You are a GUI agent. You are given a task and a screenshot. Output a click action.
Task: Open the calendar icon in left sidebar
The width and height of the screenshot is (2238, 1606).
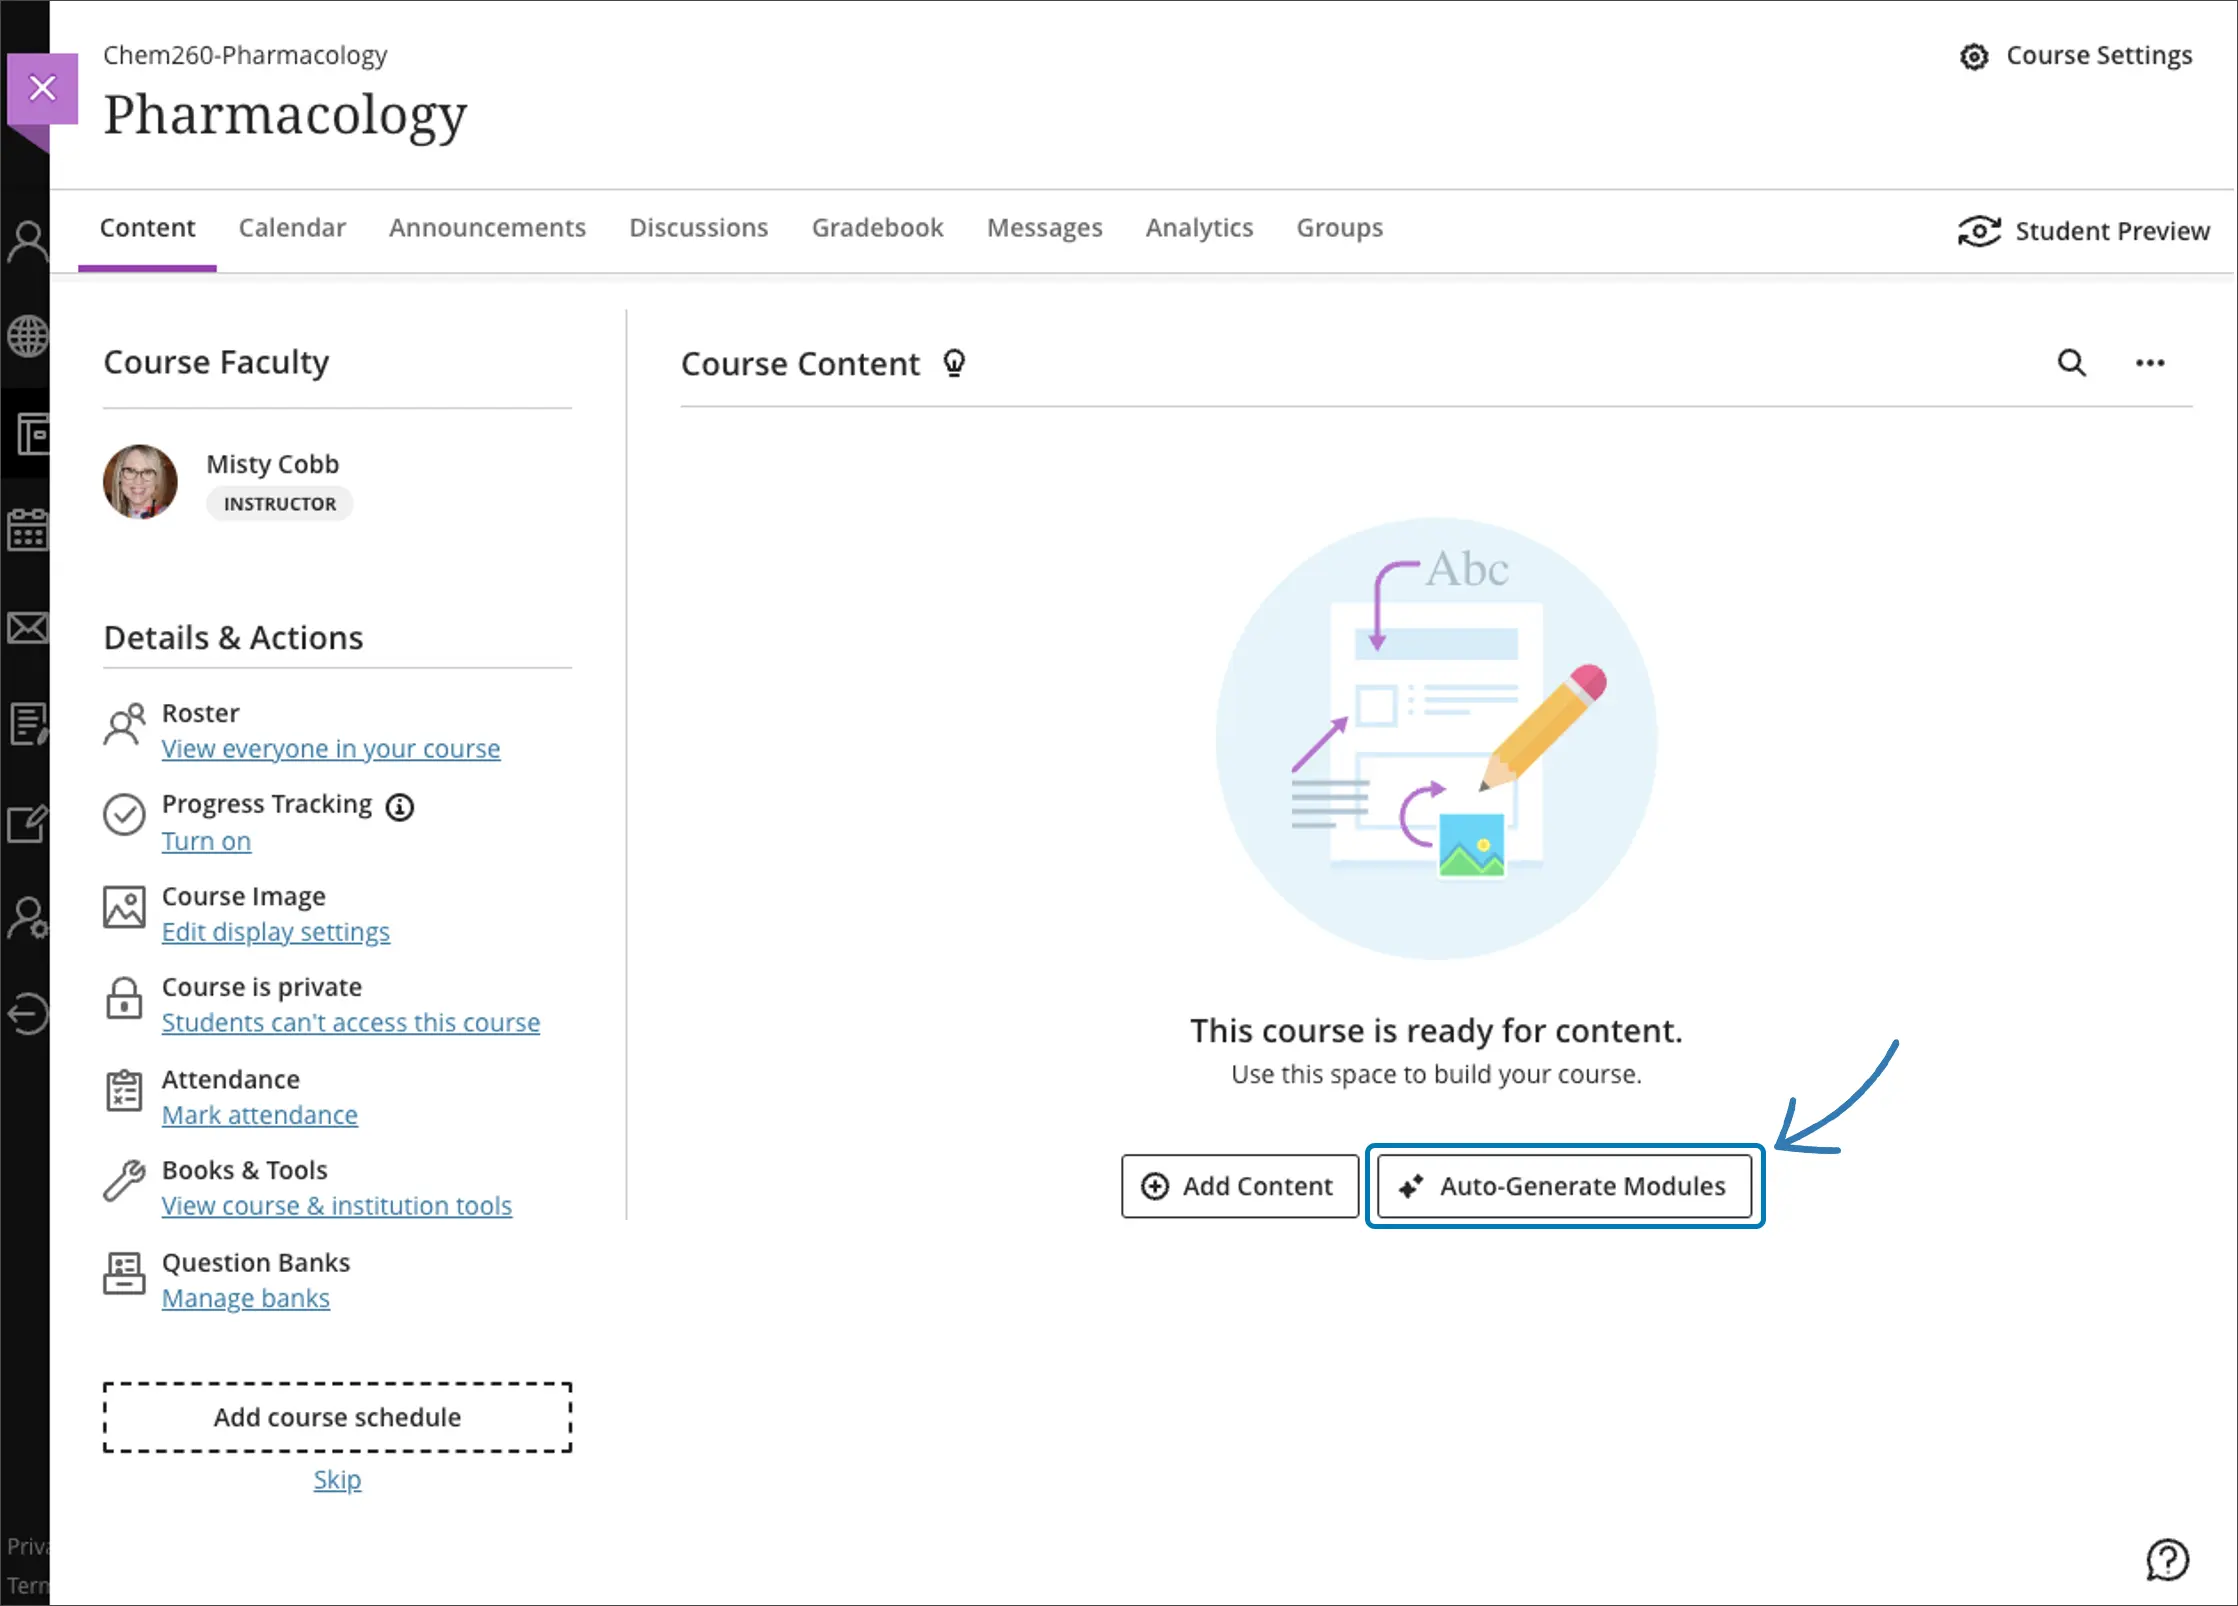coord(28,530)
